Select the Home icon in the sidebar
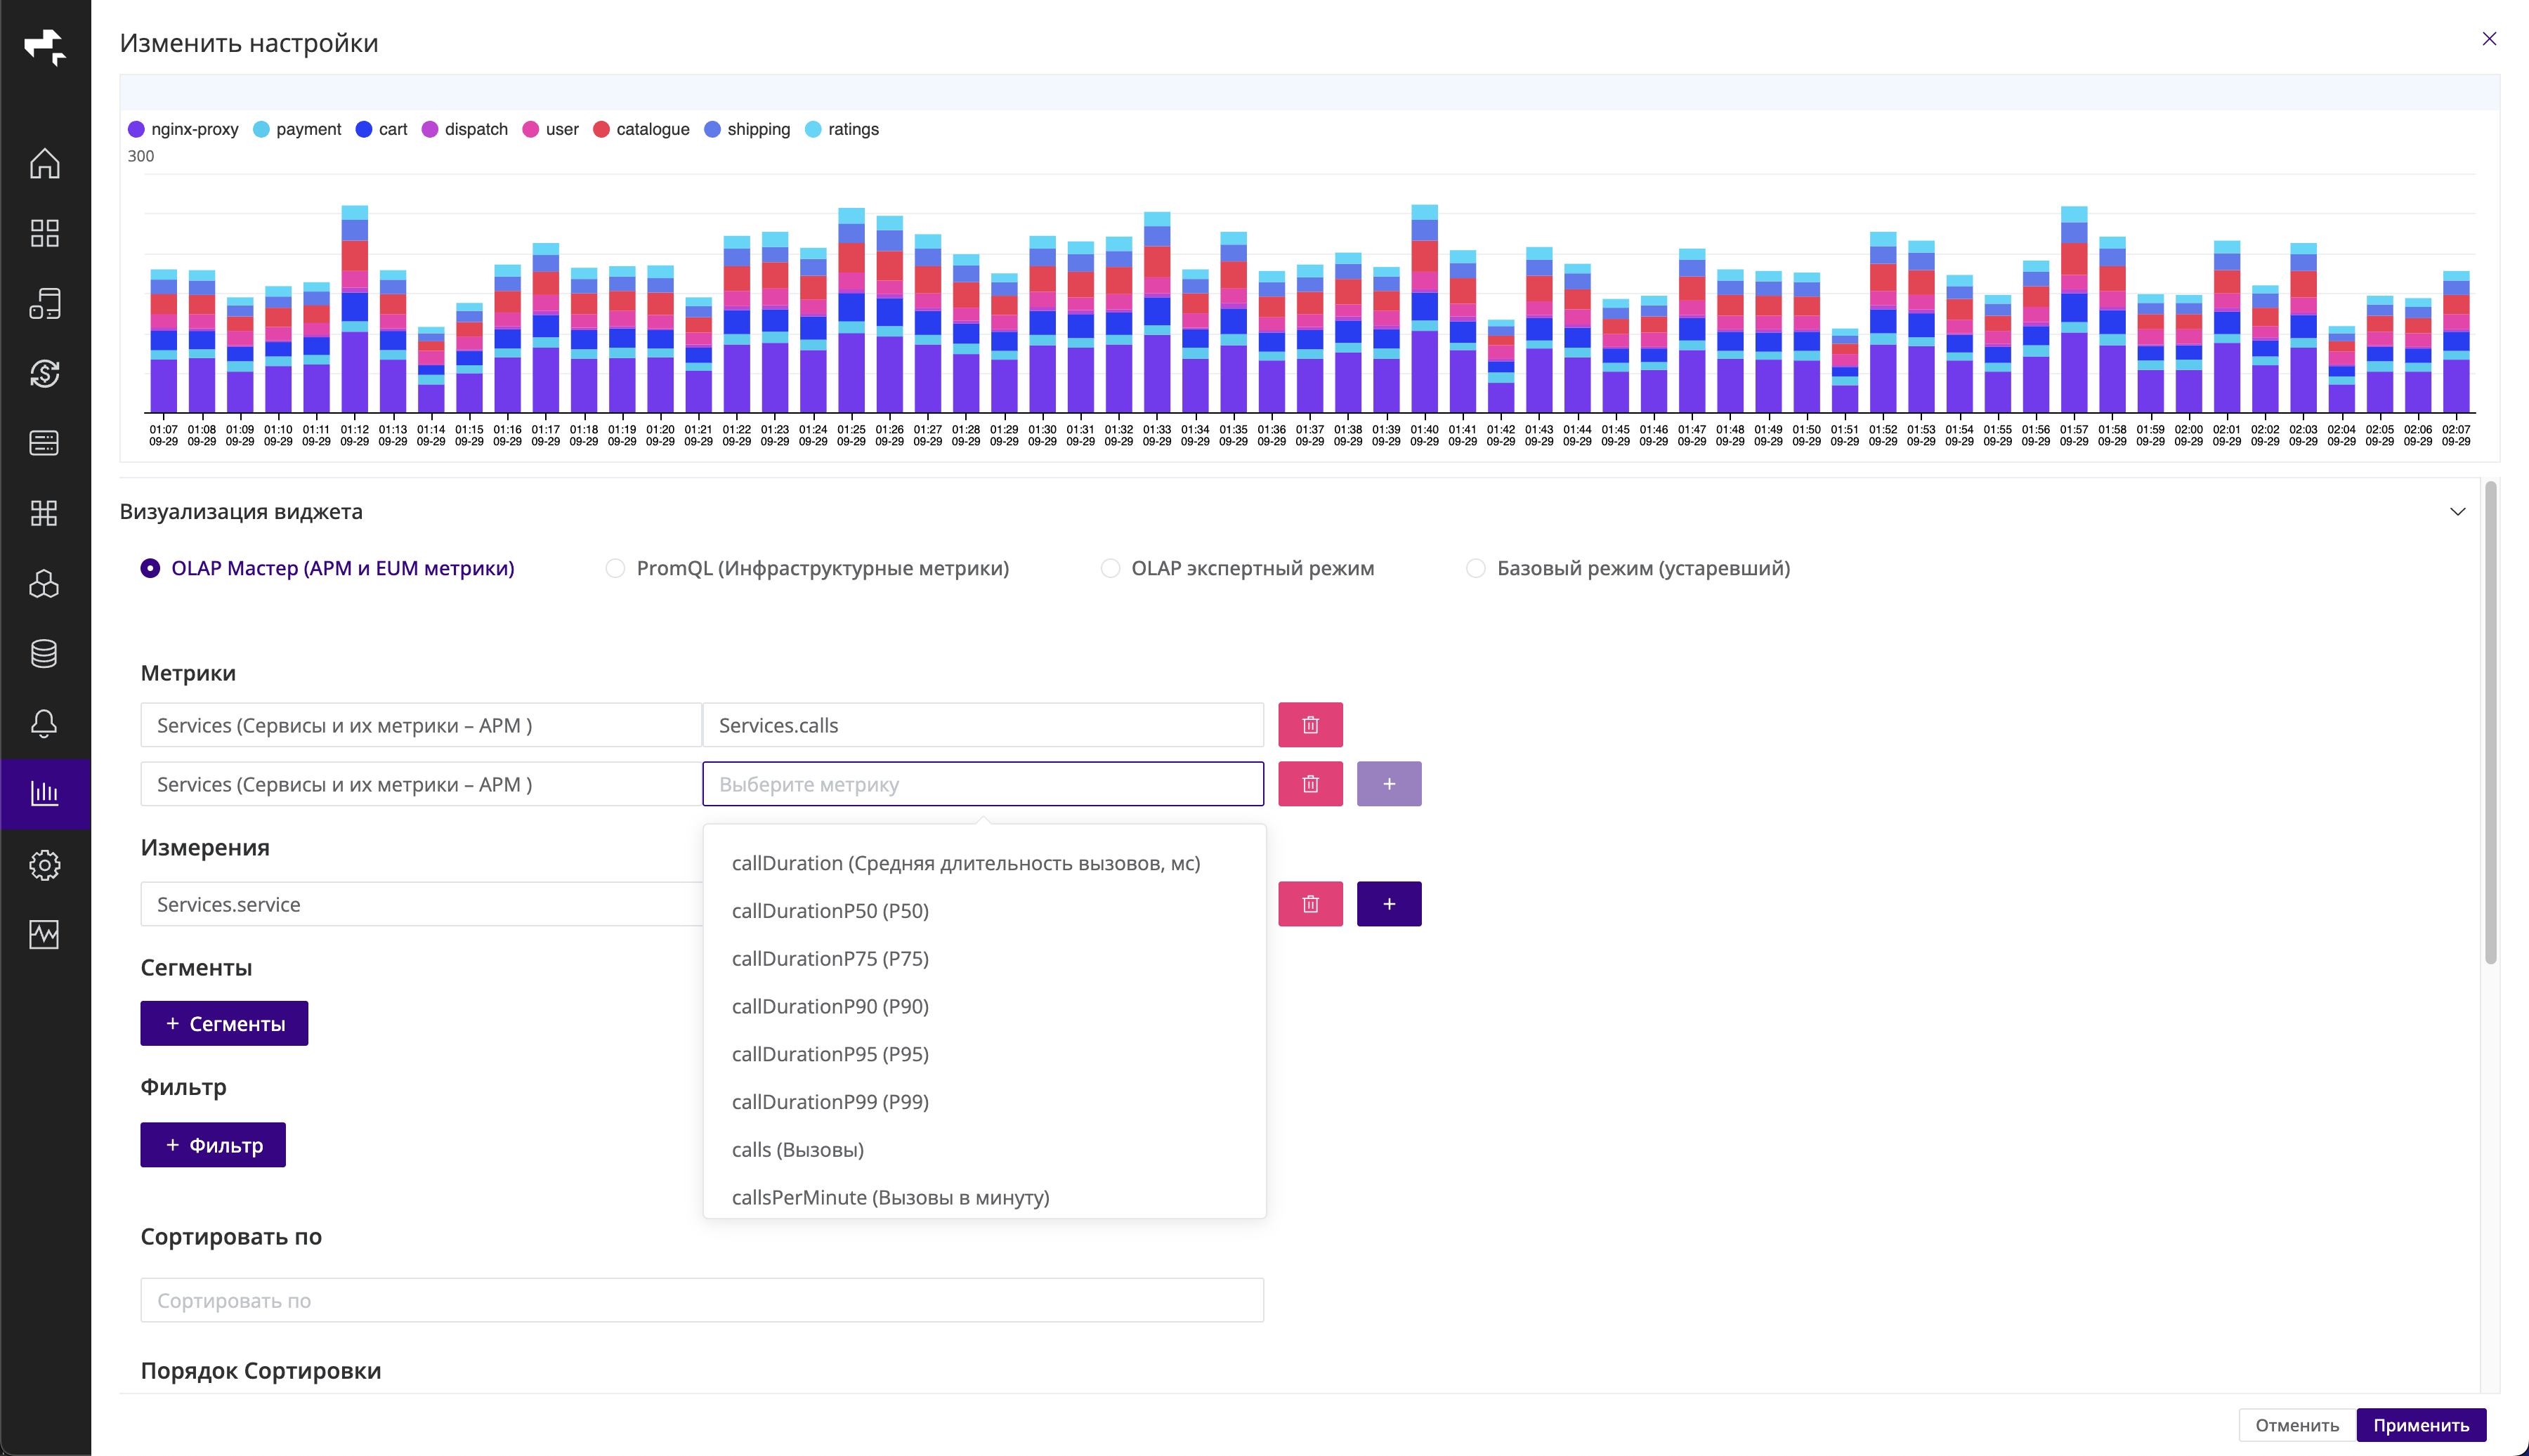The height and width of the screenshot is (1456, 2529). [x=46, y=164]
